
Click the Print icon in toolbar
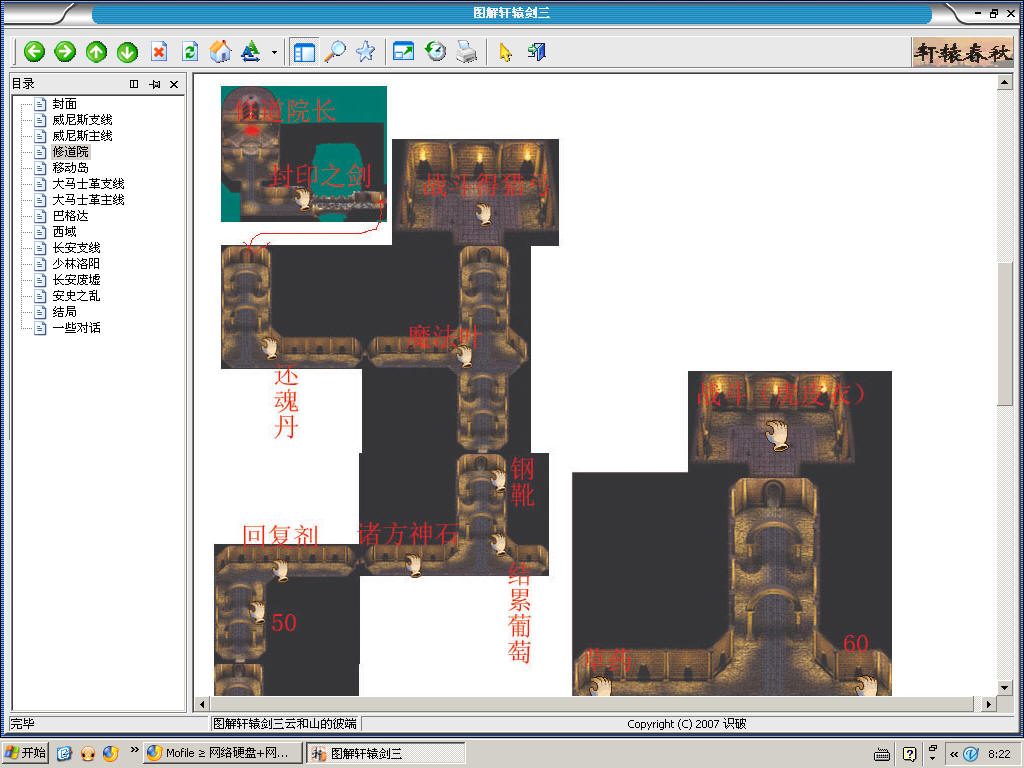click(466, 52)
